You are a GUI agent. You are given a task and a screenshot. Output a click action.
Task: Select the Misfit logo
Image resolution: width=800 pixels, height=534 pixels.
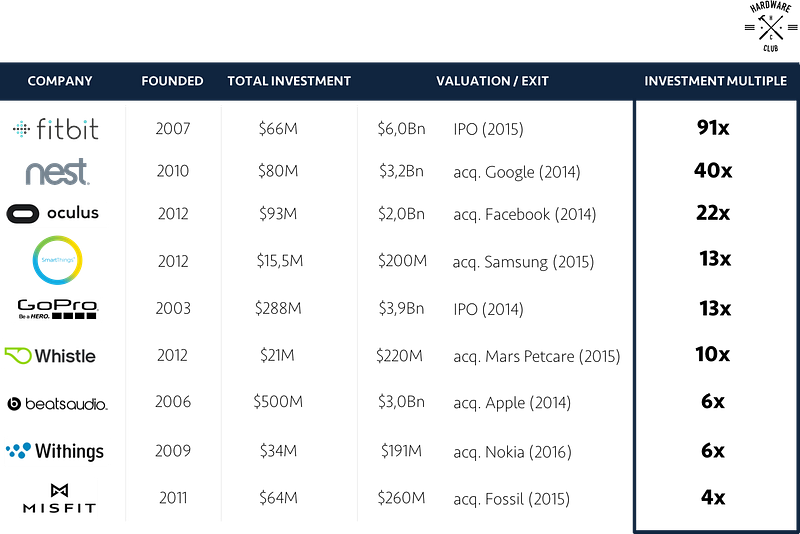coord(59,498)
